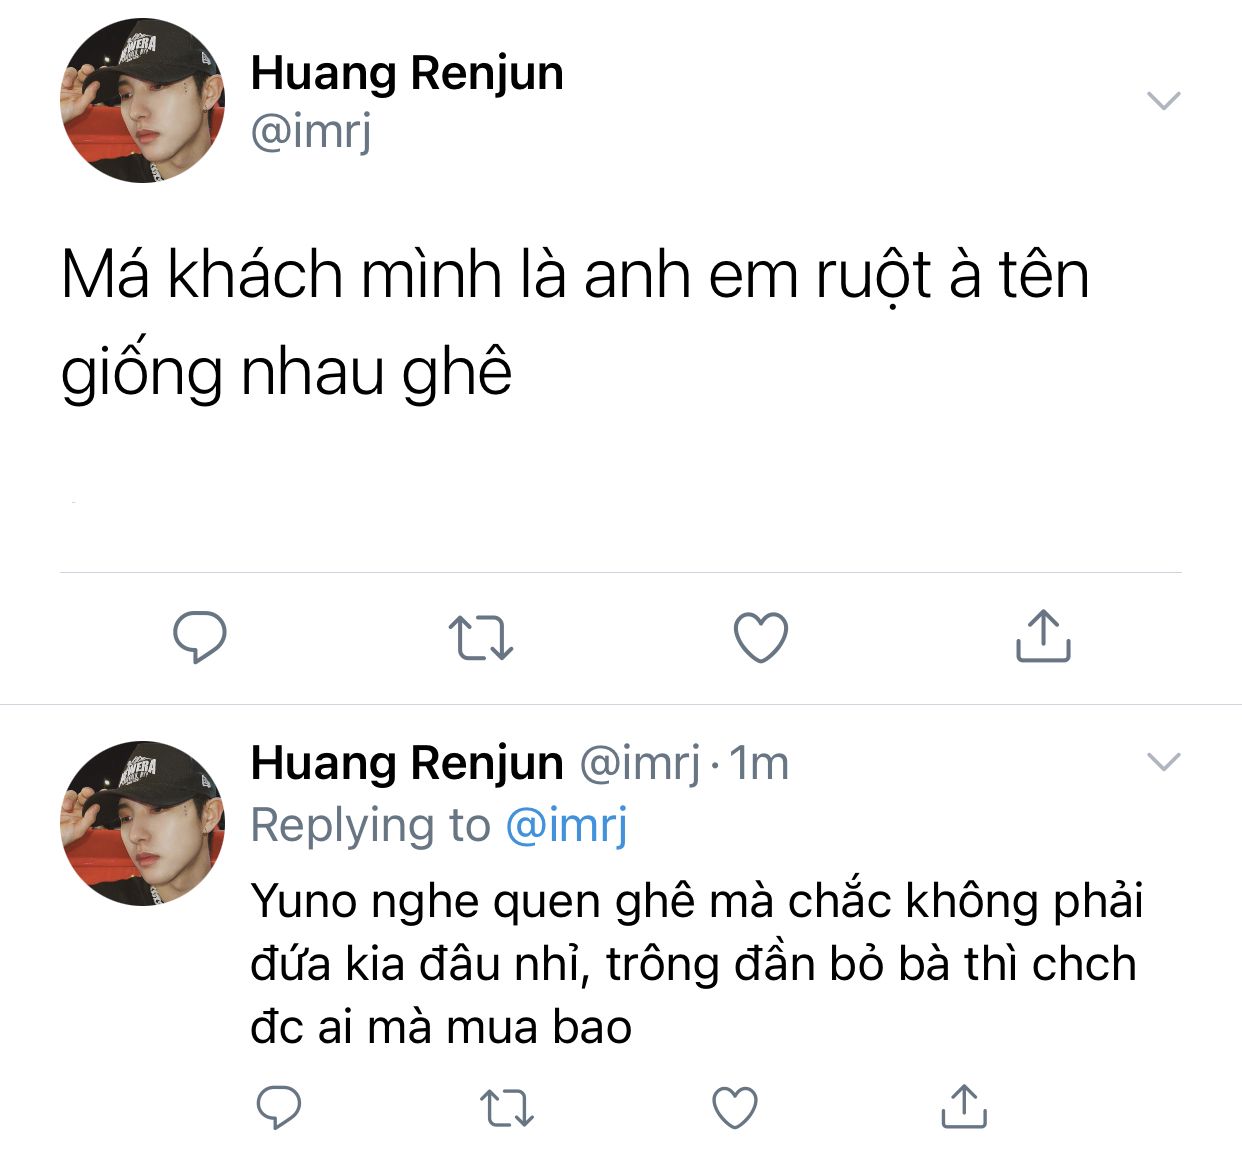Open Huang Renjun's profile picture on main tweet
1242x1158 pixels.
tap(142, 101)
